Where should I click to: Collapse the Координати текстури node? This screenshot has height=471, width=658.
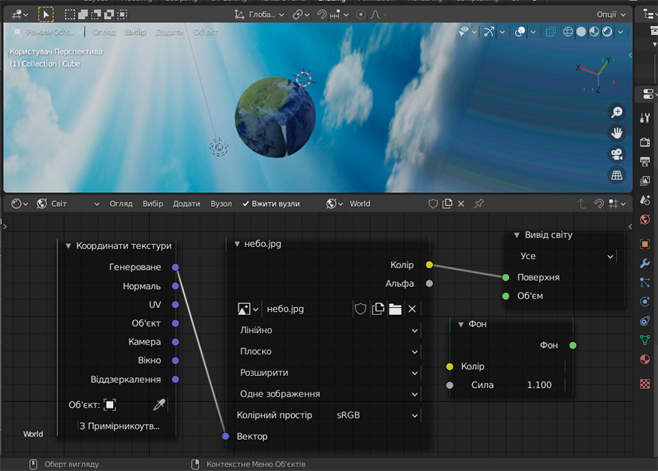68,246
